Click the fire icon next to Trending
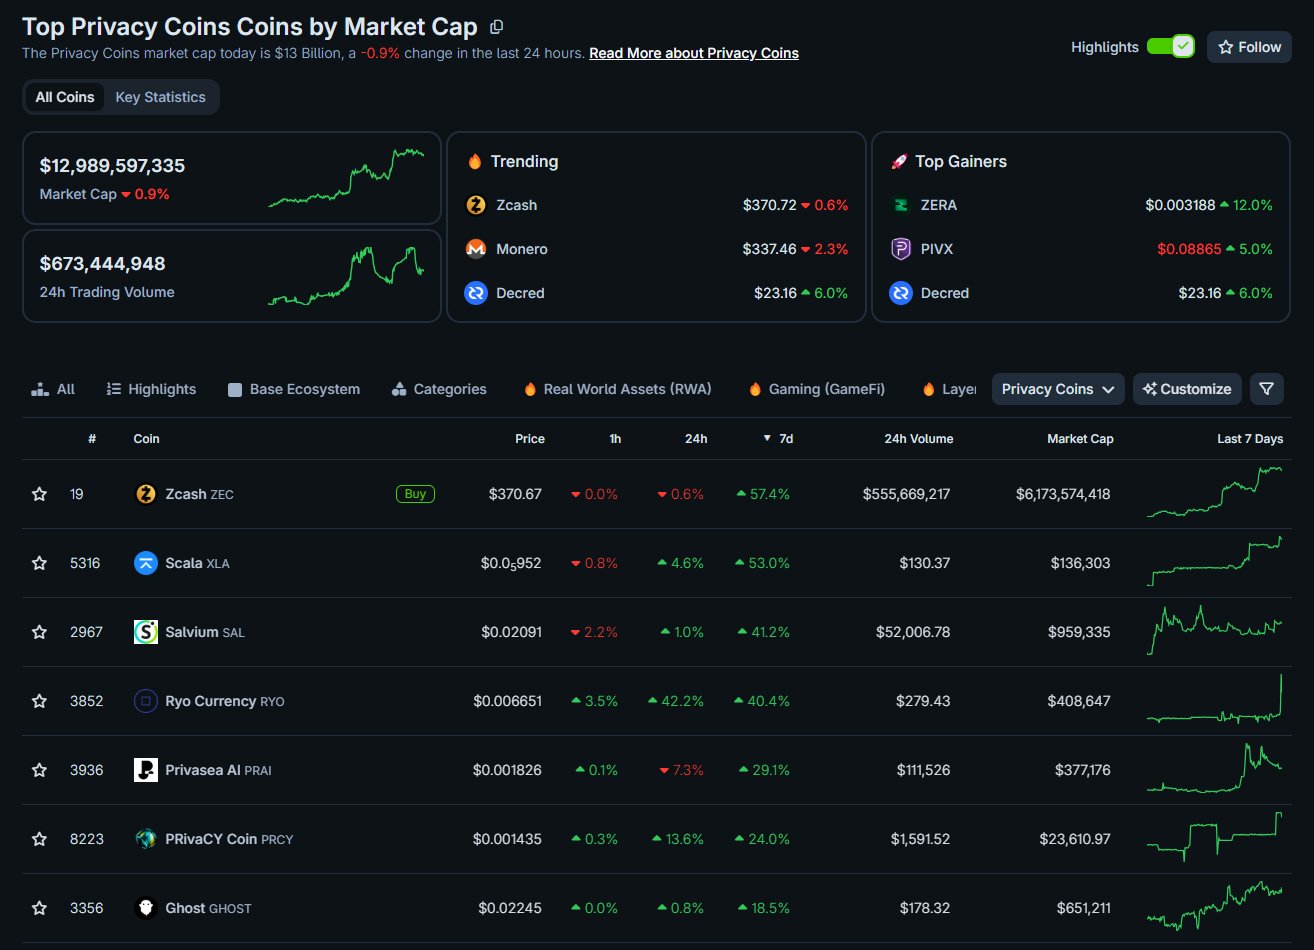The height and width of the screenshot is (950, 1314). (x=474, y=161)
